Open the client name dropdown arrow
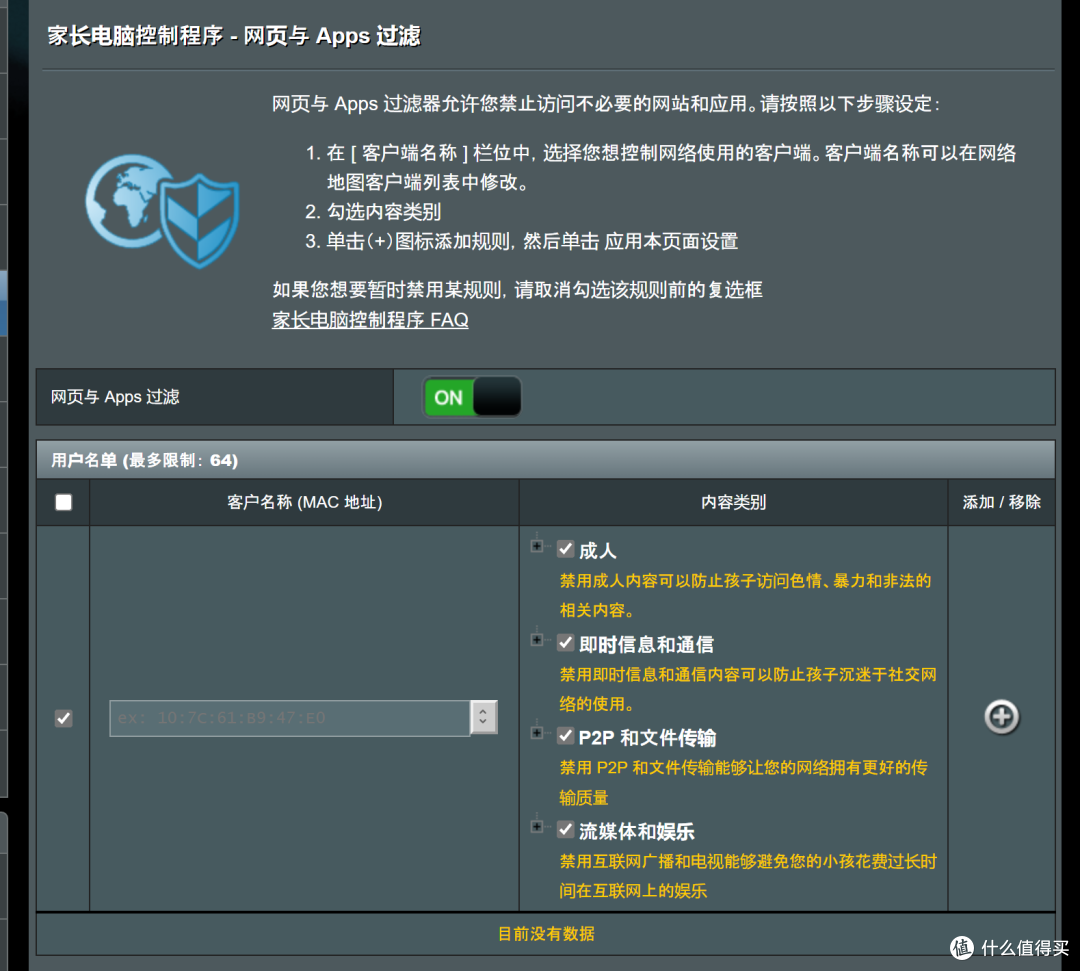 coord(484,718)
